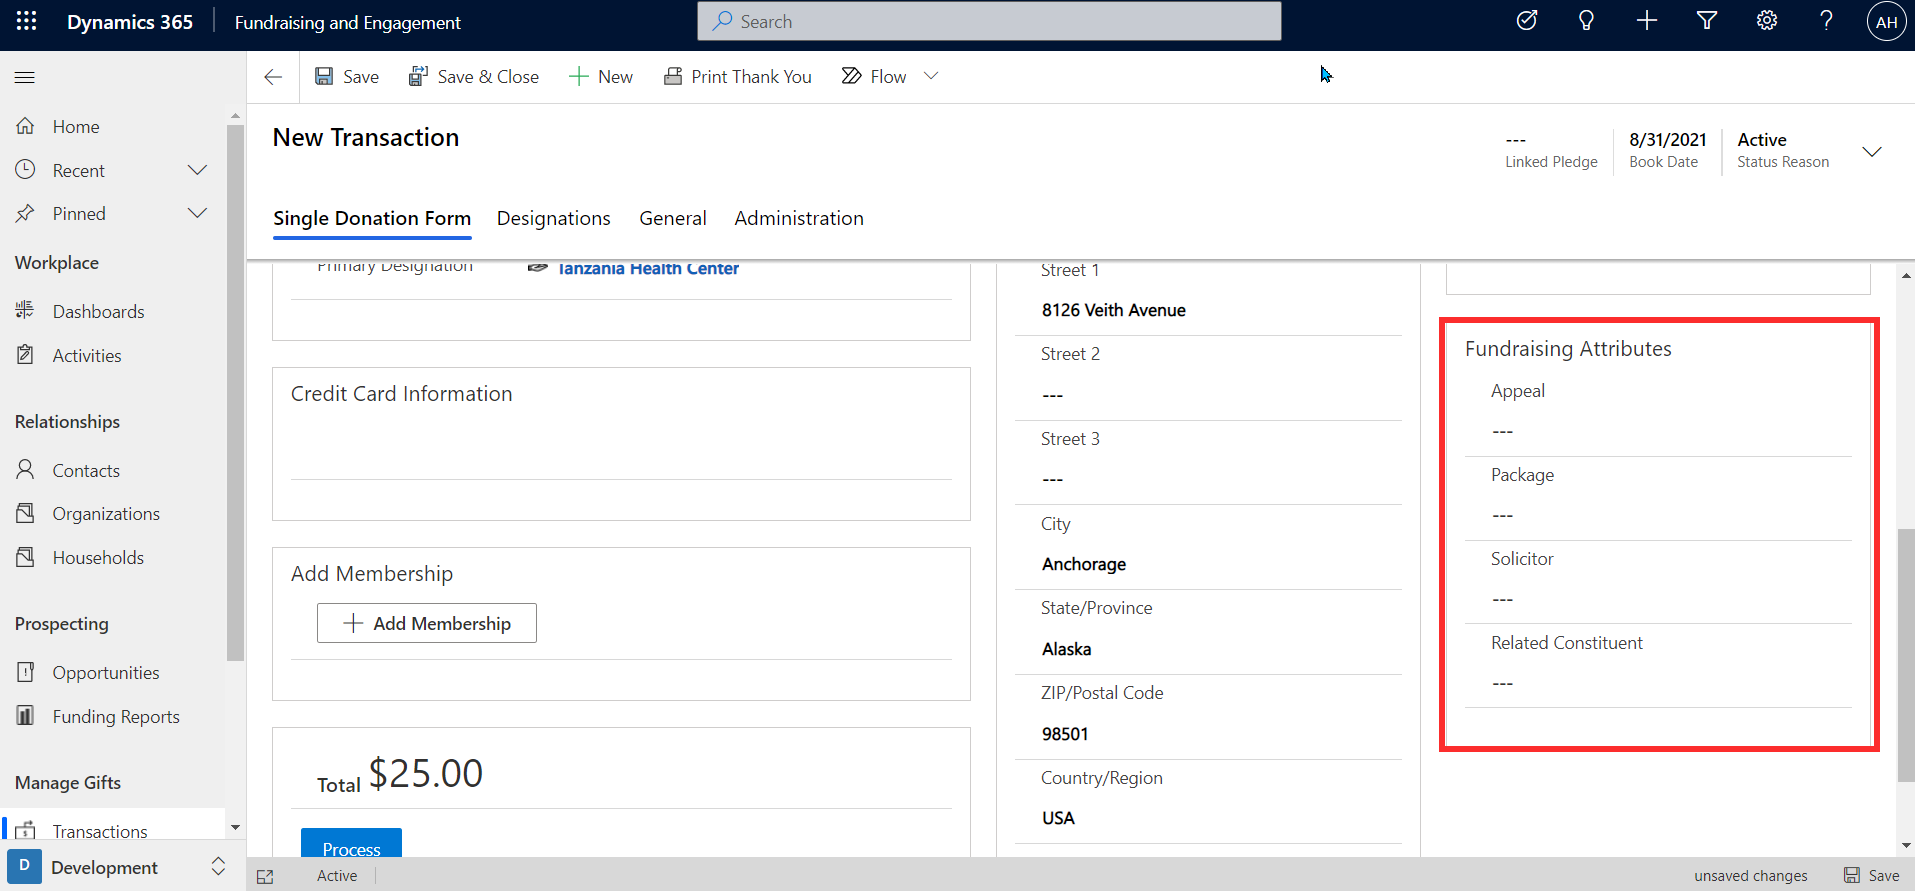The image size is (1915, 891).
Task: Click the quick create plus icon
Action: 1647,21
